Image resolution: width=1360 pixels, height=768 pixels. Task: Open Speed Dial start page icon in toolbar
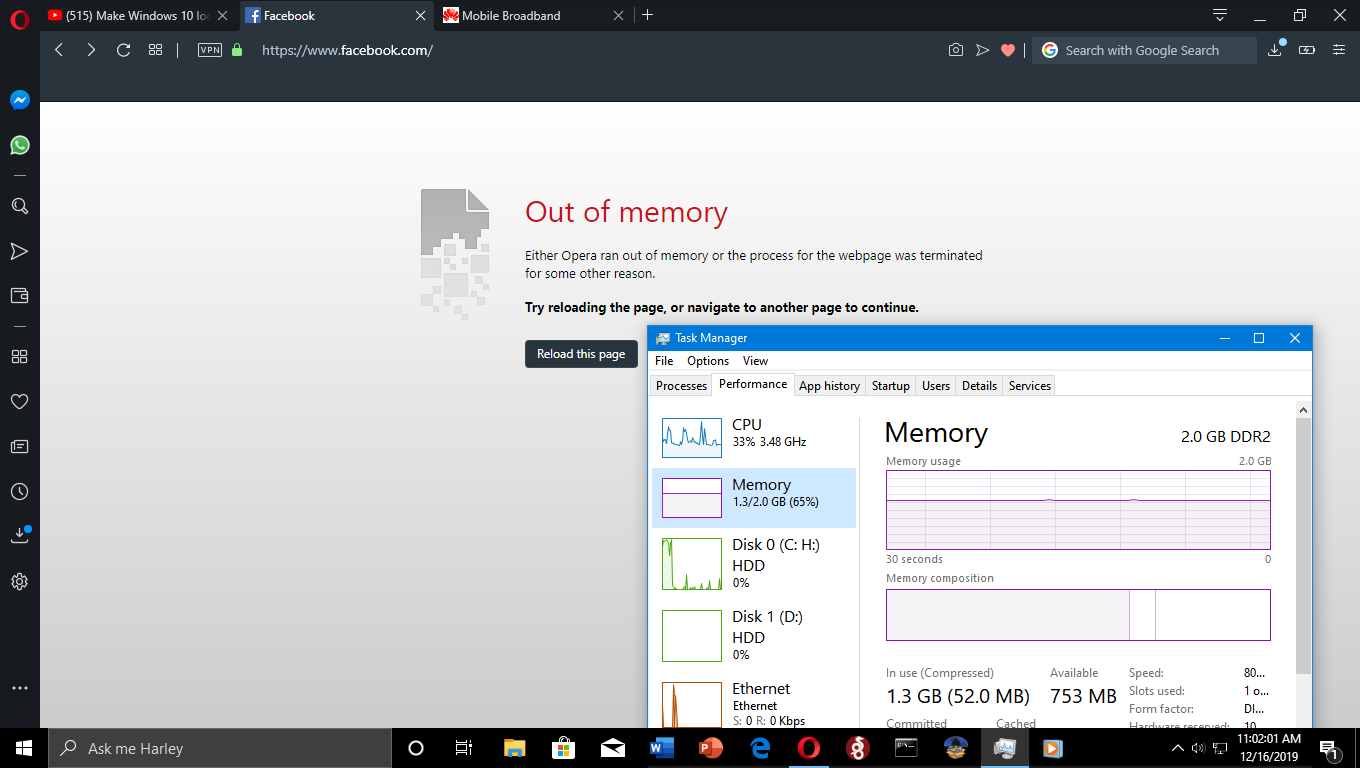click(x=155, y=50)
